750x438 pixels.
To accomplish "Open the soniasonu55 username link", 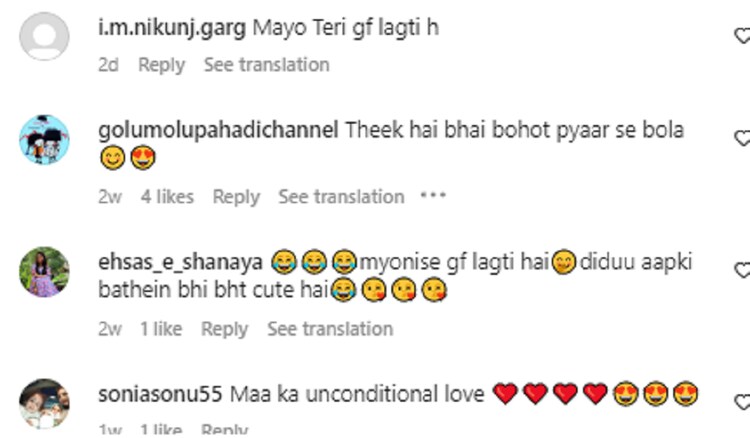I will [x=162, y=394].
